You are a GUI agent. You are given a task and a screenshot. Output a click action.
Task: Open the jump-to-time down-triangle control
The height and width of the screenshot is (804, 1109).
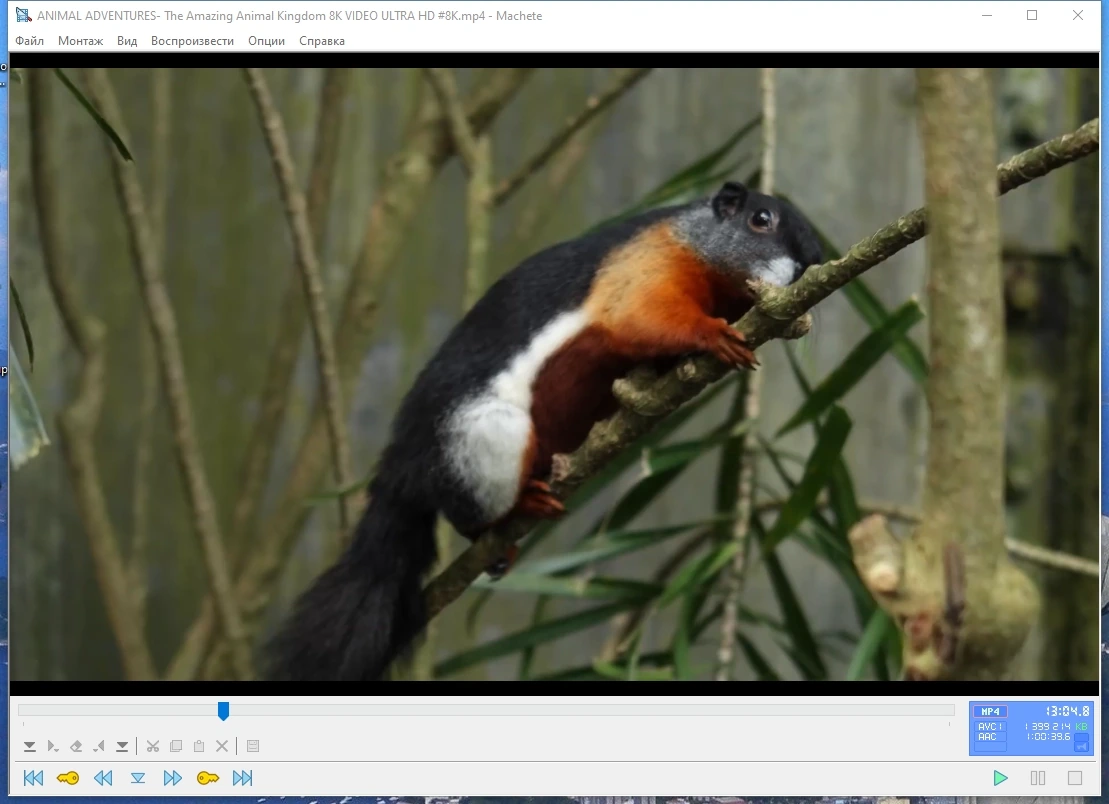[x=138, y=778]
